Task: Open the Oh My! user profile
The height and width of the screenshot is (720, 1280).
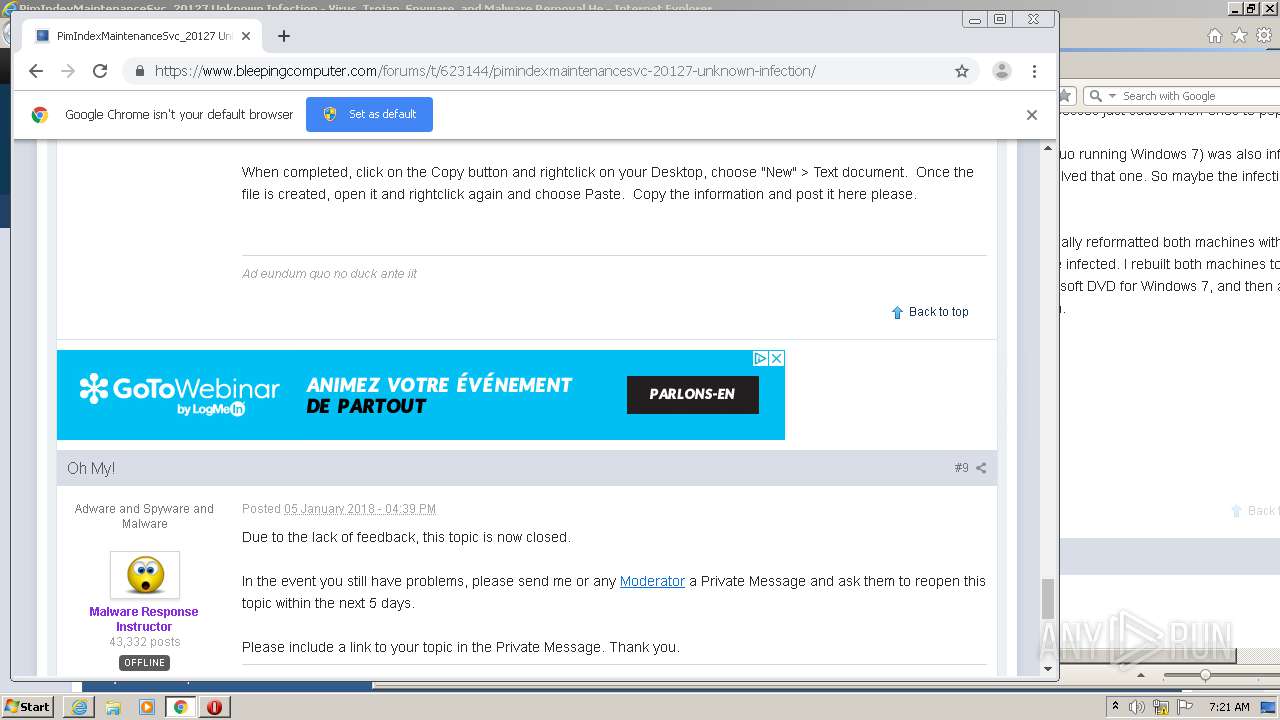Action: pyautogui.click(x=91, y=468)
